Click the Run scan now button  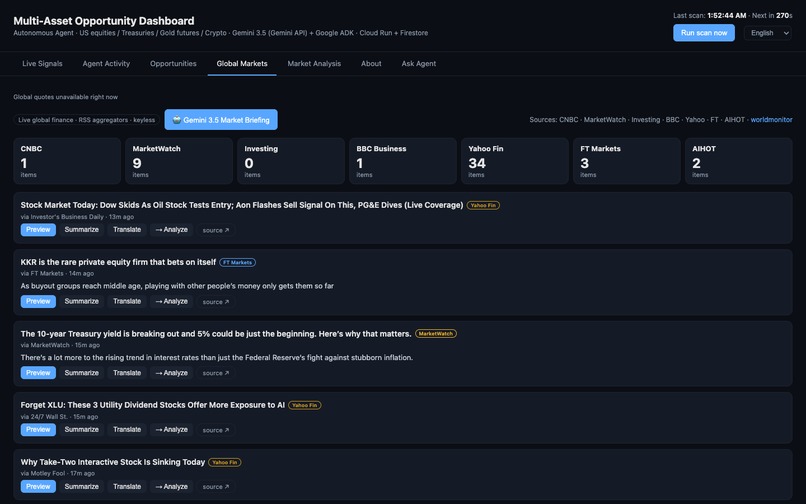click(704, 33)
